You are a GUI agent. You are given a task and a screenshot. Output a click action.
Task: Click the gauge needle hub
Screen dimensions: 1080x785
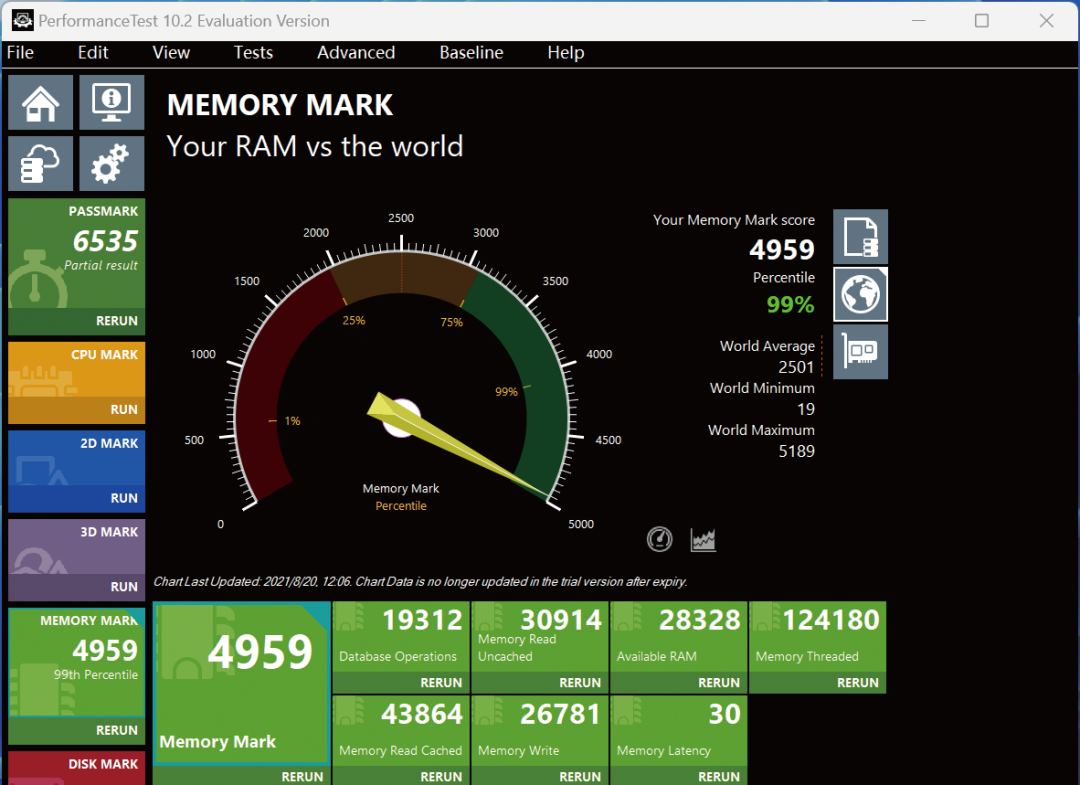click(402, 418)
